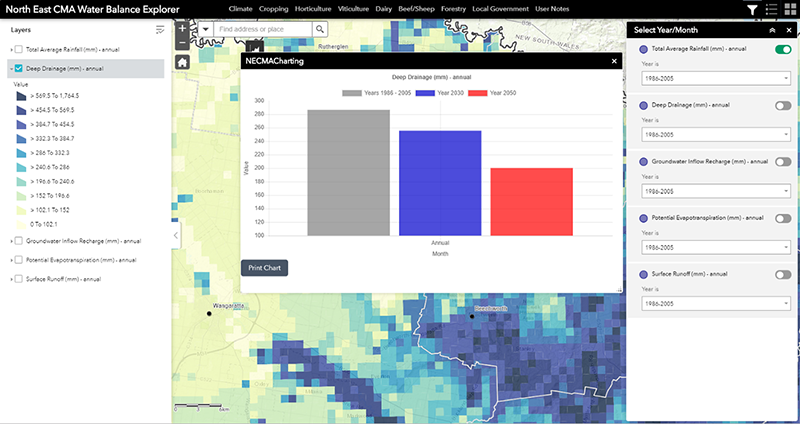Click the search magnifier icon
This screenshot has height=424, width=800.
click(x=320, y=30)
